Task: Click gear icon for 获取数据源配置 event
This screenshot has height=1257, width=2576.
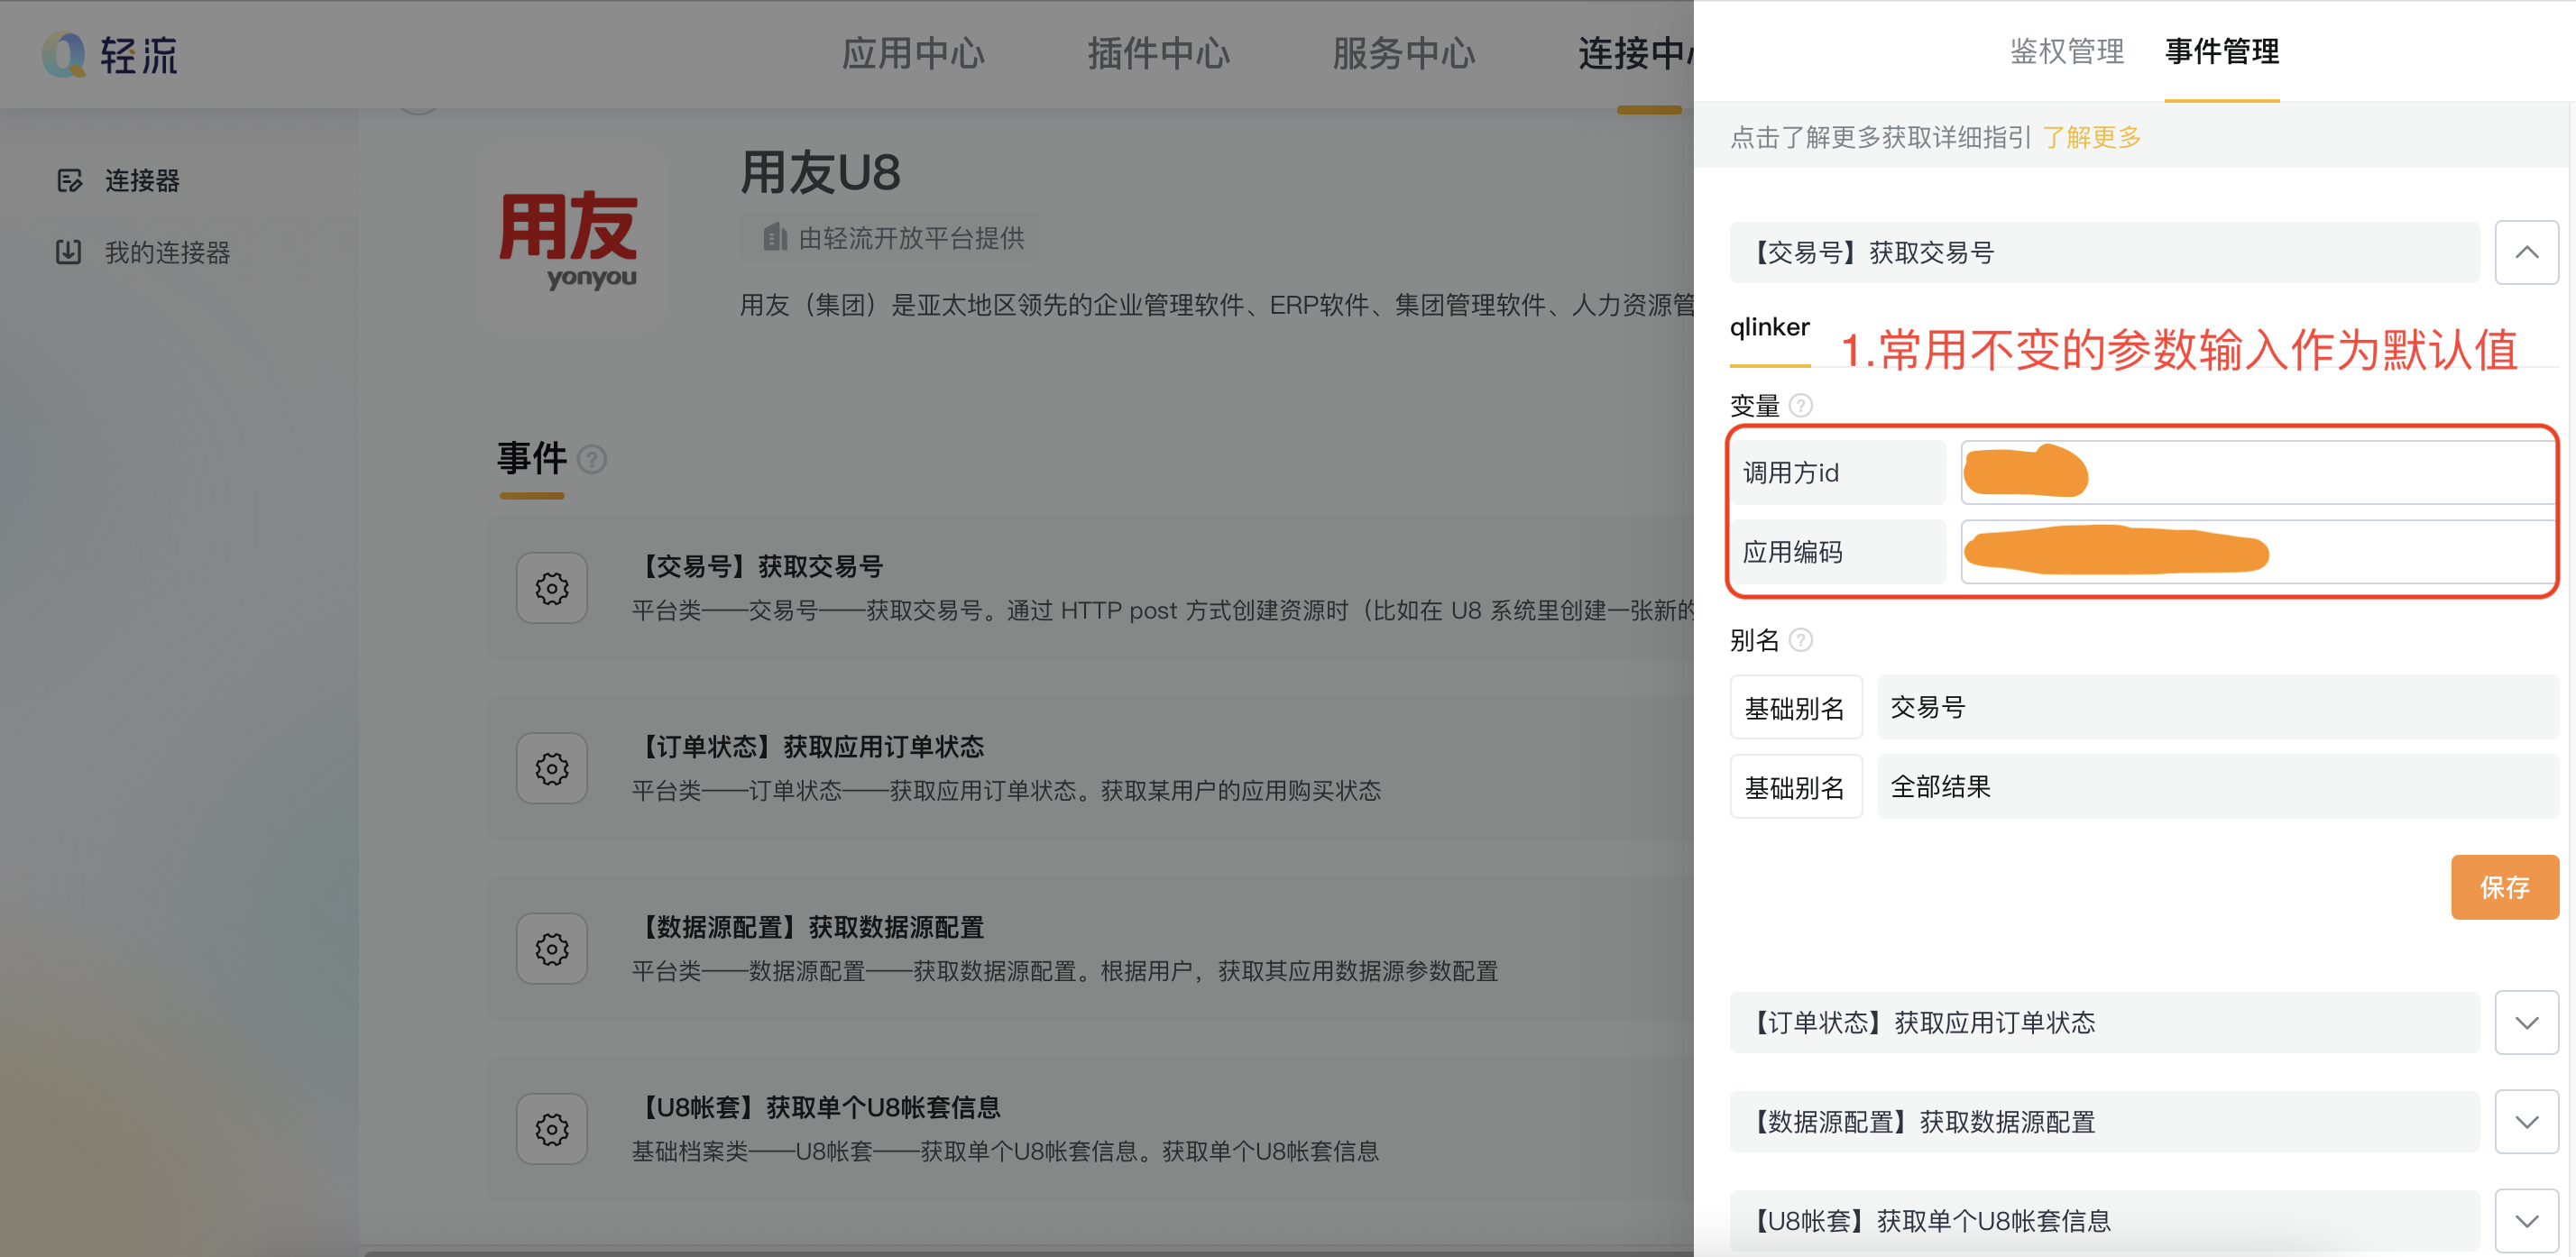Action: point(552,949)
